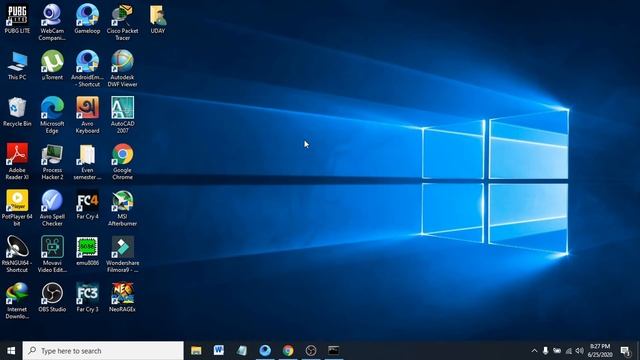Image resolution: width=640 pixels, height=360 pixels.
Task: Open the console window taskbar icon
Action: point(333,351)
